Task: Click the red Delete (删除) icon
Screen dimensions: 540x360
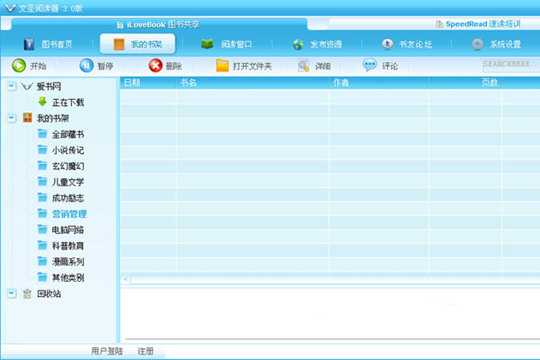Action: pyautogui.click(x=155, y=65)
